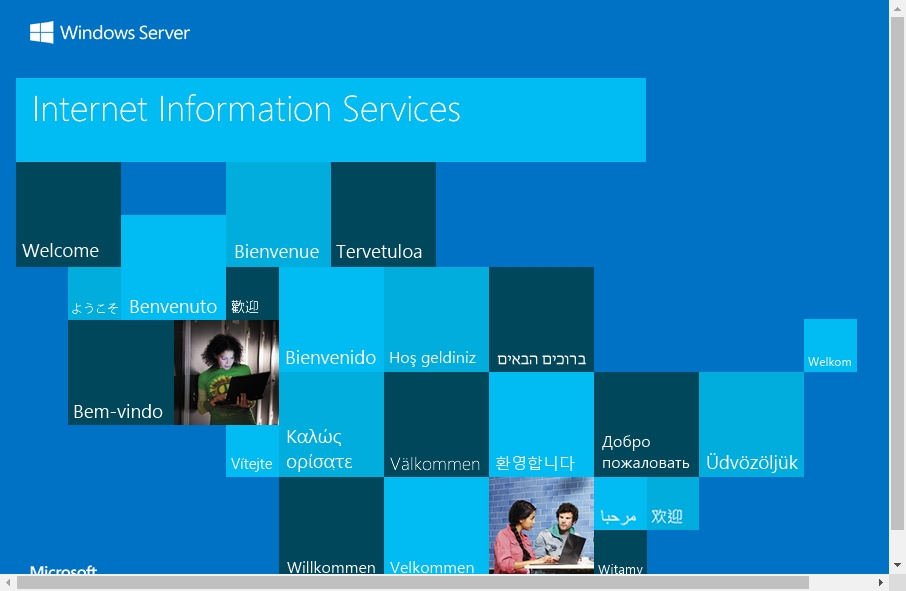Image resolution: width=906 pixels, height=591 pixels.
Task: Click the Greek Καλώς ορίσατε tile
Action: (331, 425)
